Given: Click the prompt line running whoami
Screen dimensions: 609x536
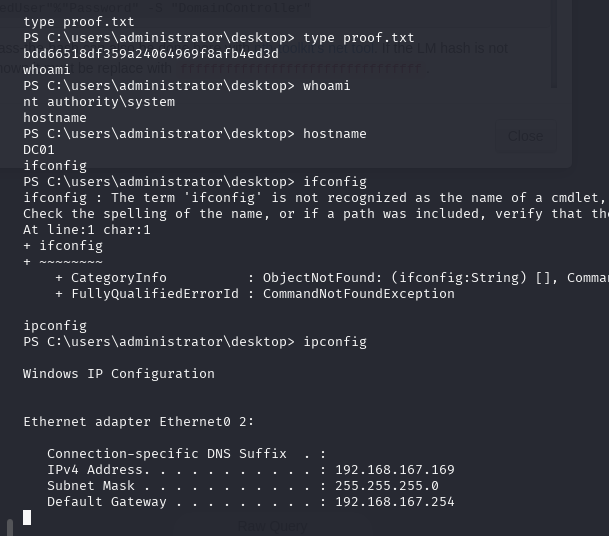Looking at the screenshot, I should (187, 85).
